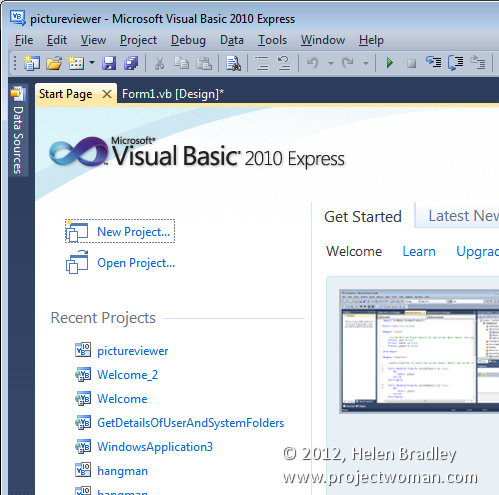The height and width of the screenshot is (495, 499).
Task: Switch to Form1.vb [Design] tab
Action: point(173,94)
